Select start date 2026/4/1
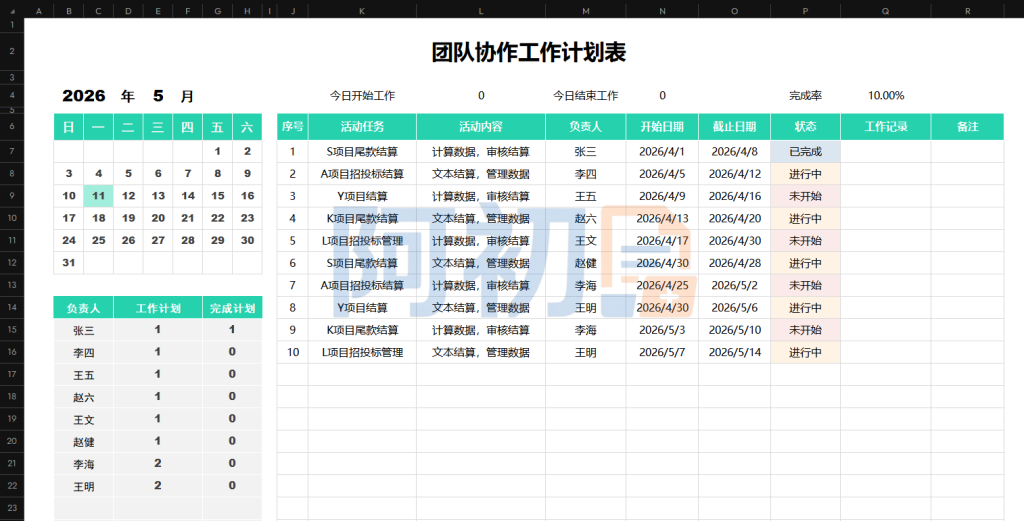1024x521 pixels. [x=662, y=151]
